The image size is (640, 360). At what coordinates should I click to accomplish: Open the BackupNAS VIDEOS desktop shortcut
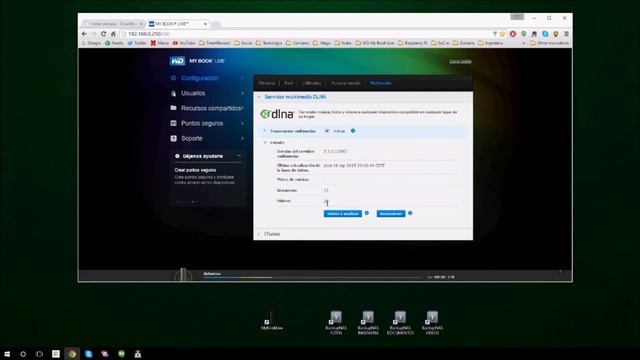(432, 323)
